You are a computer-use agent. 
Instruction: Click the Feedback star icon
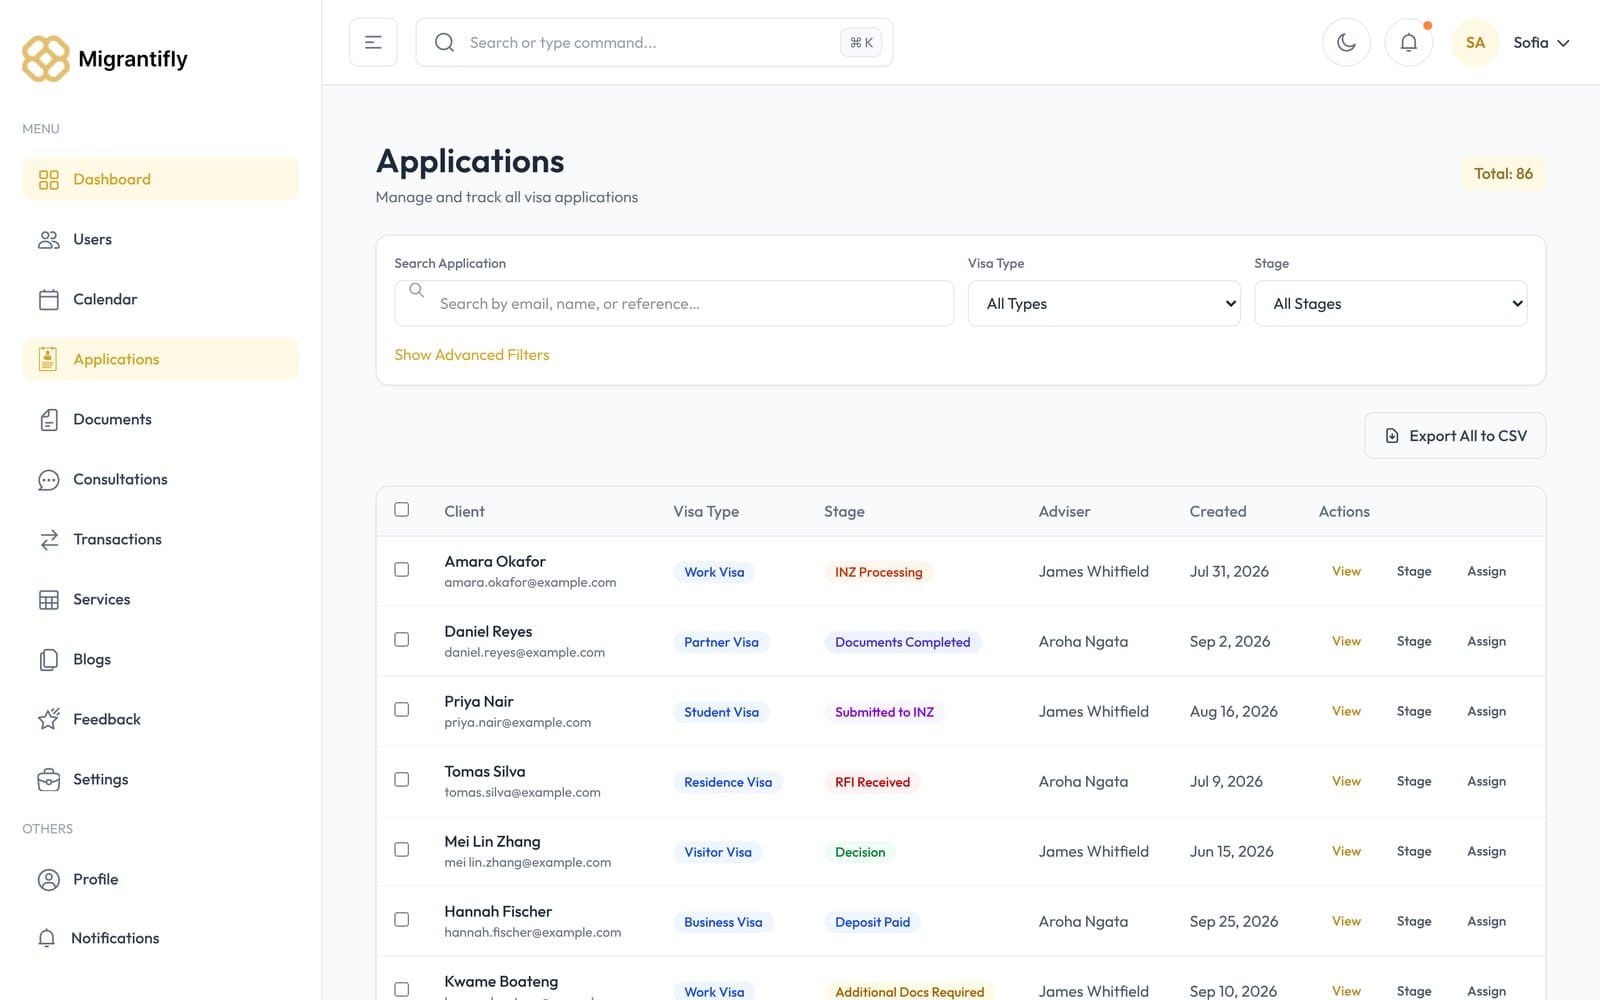pyautogui.click(x=48, y=719)
